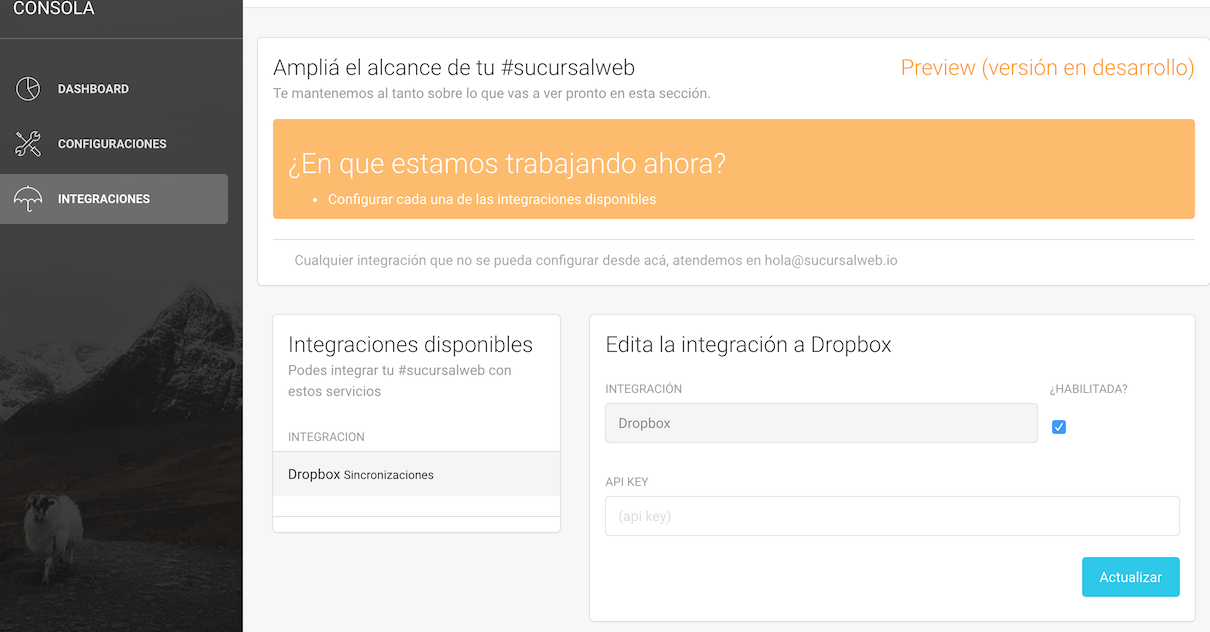Select the pie-chart Dashboard icon
Viewport: 1210px width, 632px height.
pyautogui.click(x=27, y=88)
